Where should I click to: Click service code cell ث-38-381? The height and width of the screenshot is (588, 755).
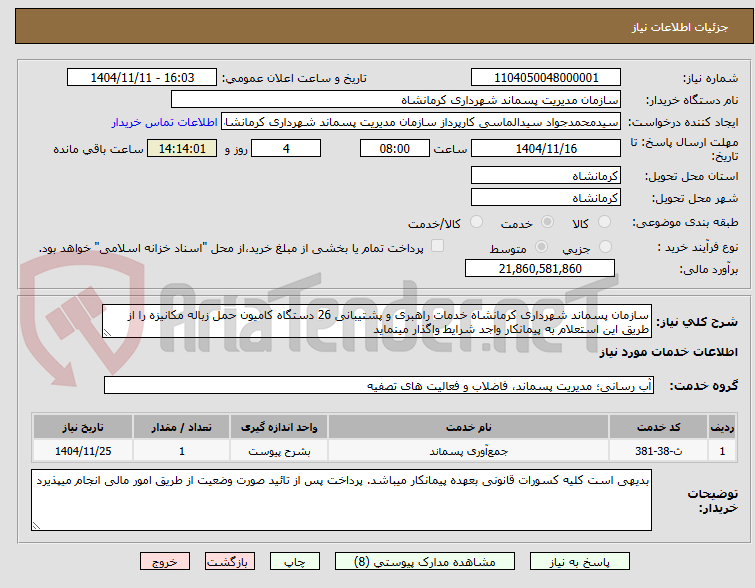click(658, 451)
